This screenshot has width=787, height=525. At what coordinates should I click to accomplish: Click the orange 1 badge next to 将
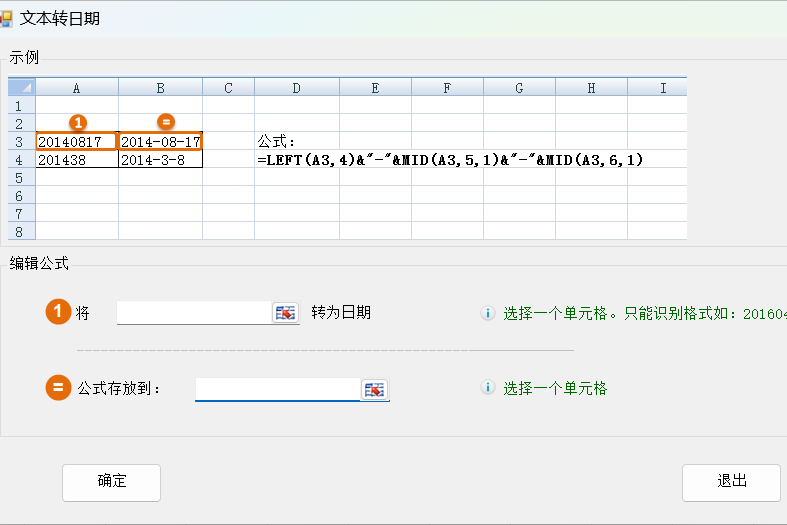[x=58, y=312]
